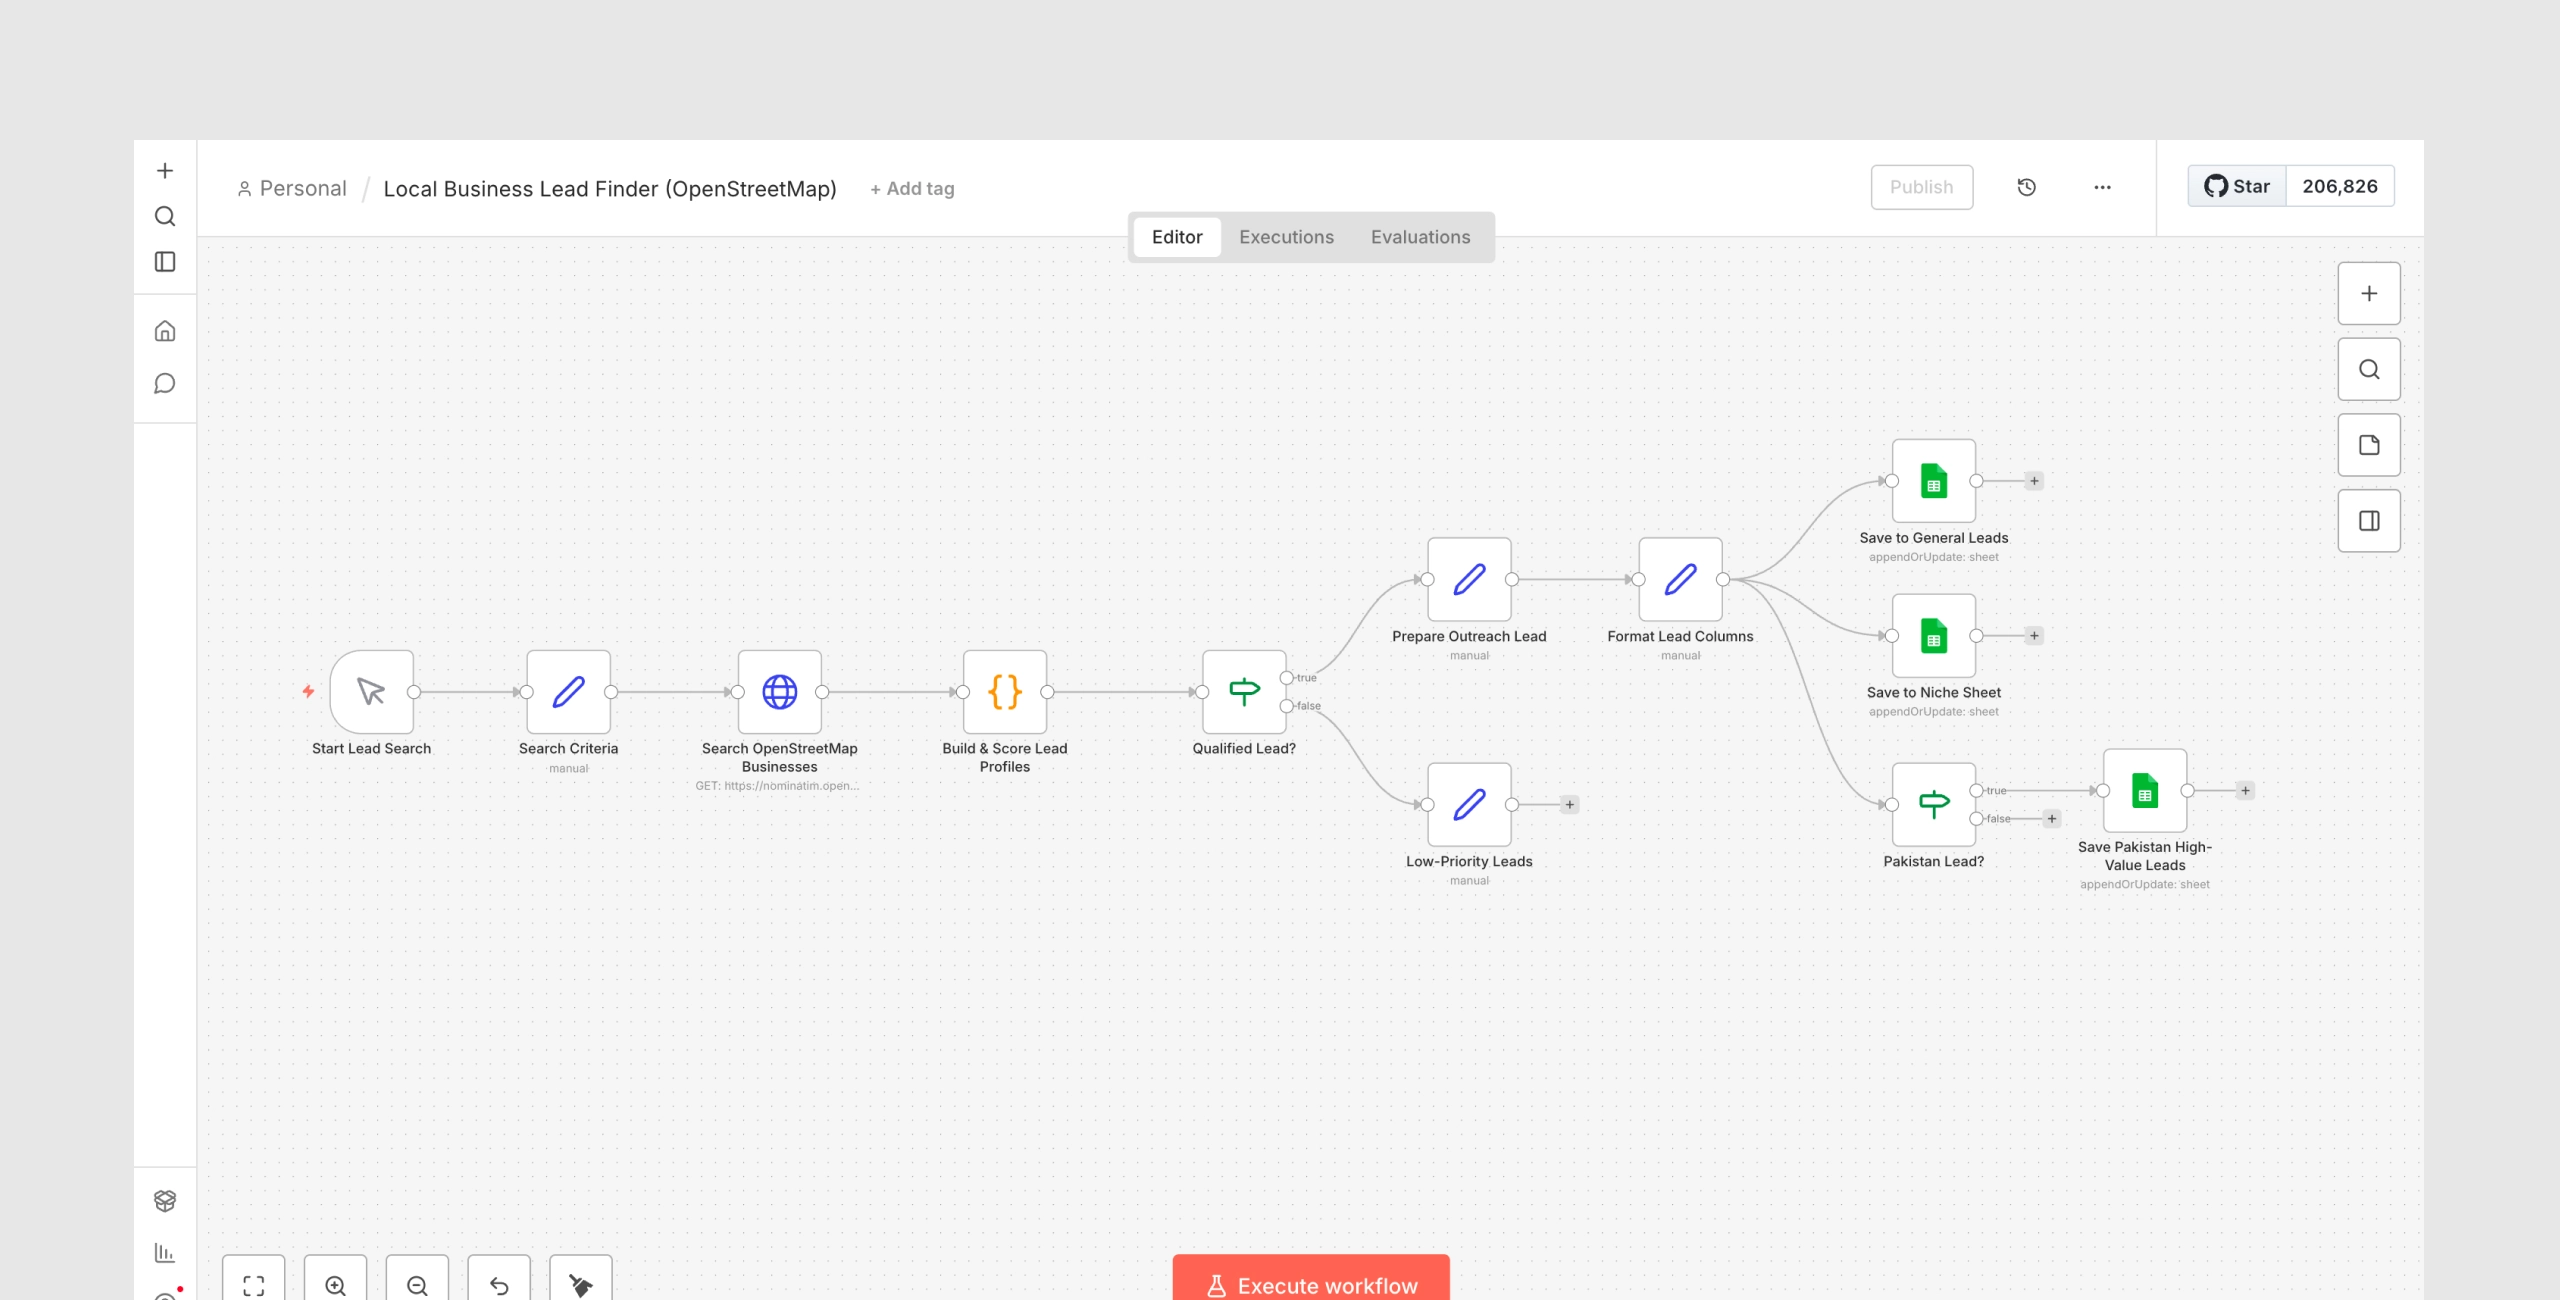Image resolution: width=2560 pixels, height=1300 pixels.
Task: Select the Save to General Leads sheets node
Action: click(1934, 481)
